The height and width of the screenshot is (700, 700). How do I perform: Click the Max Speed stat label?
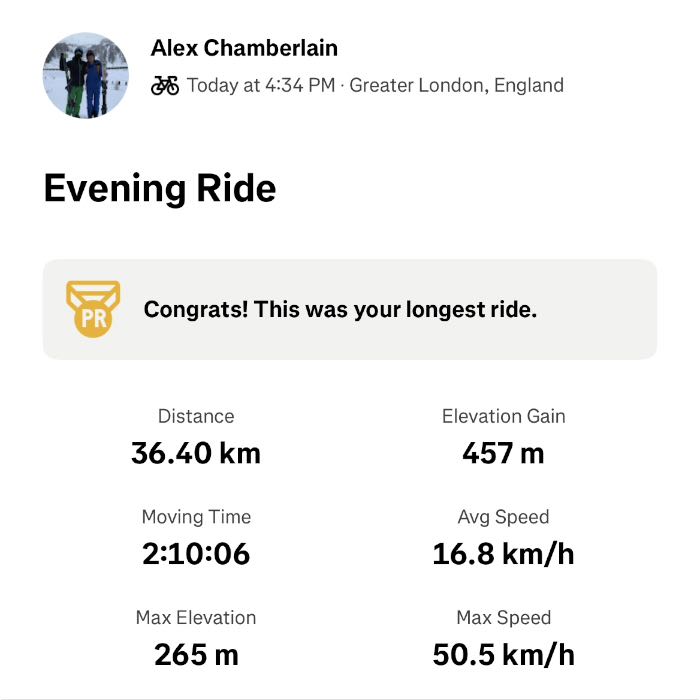[503, 618]
